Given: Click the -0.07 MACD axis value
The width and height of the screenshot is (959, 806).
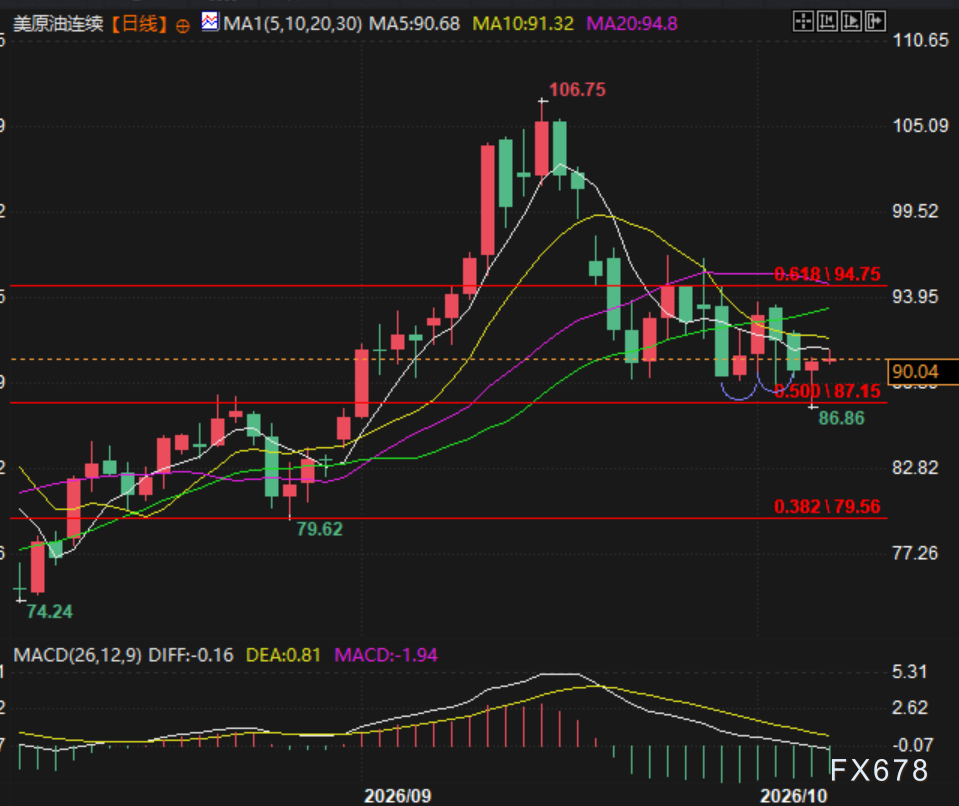Looking at the screenshot, I should pos(913,745).
